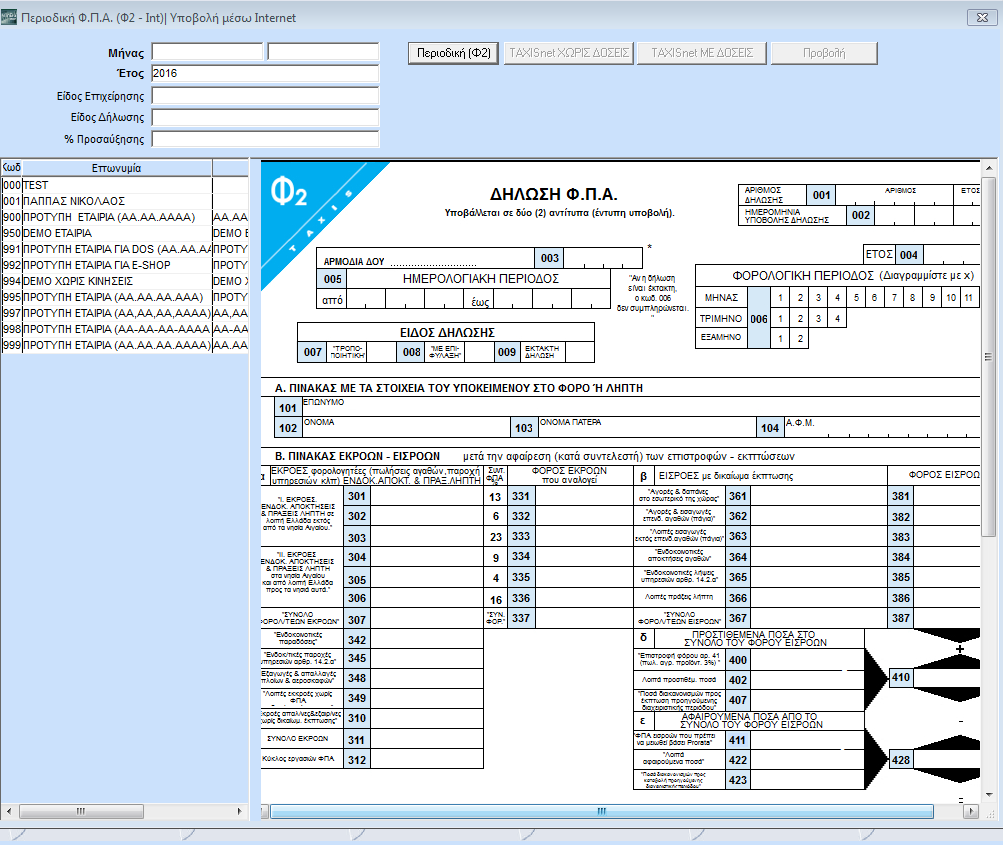Click the form preview horizontal scrollbar thumb

(601, 811)
